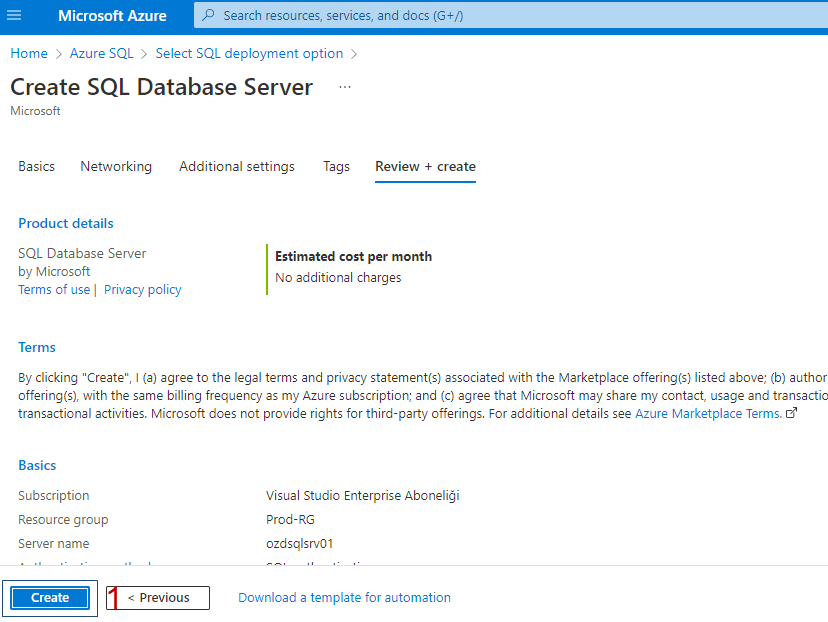View the Privacy policy link
The height and width of the screenshot is (622, 828).
point(143,289)
